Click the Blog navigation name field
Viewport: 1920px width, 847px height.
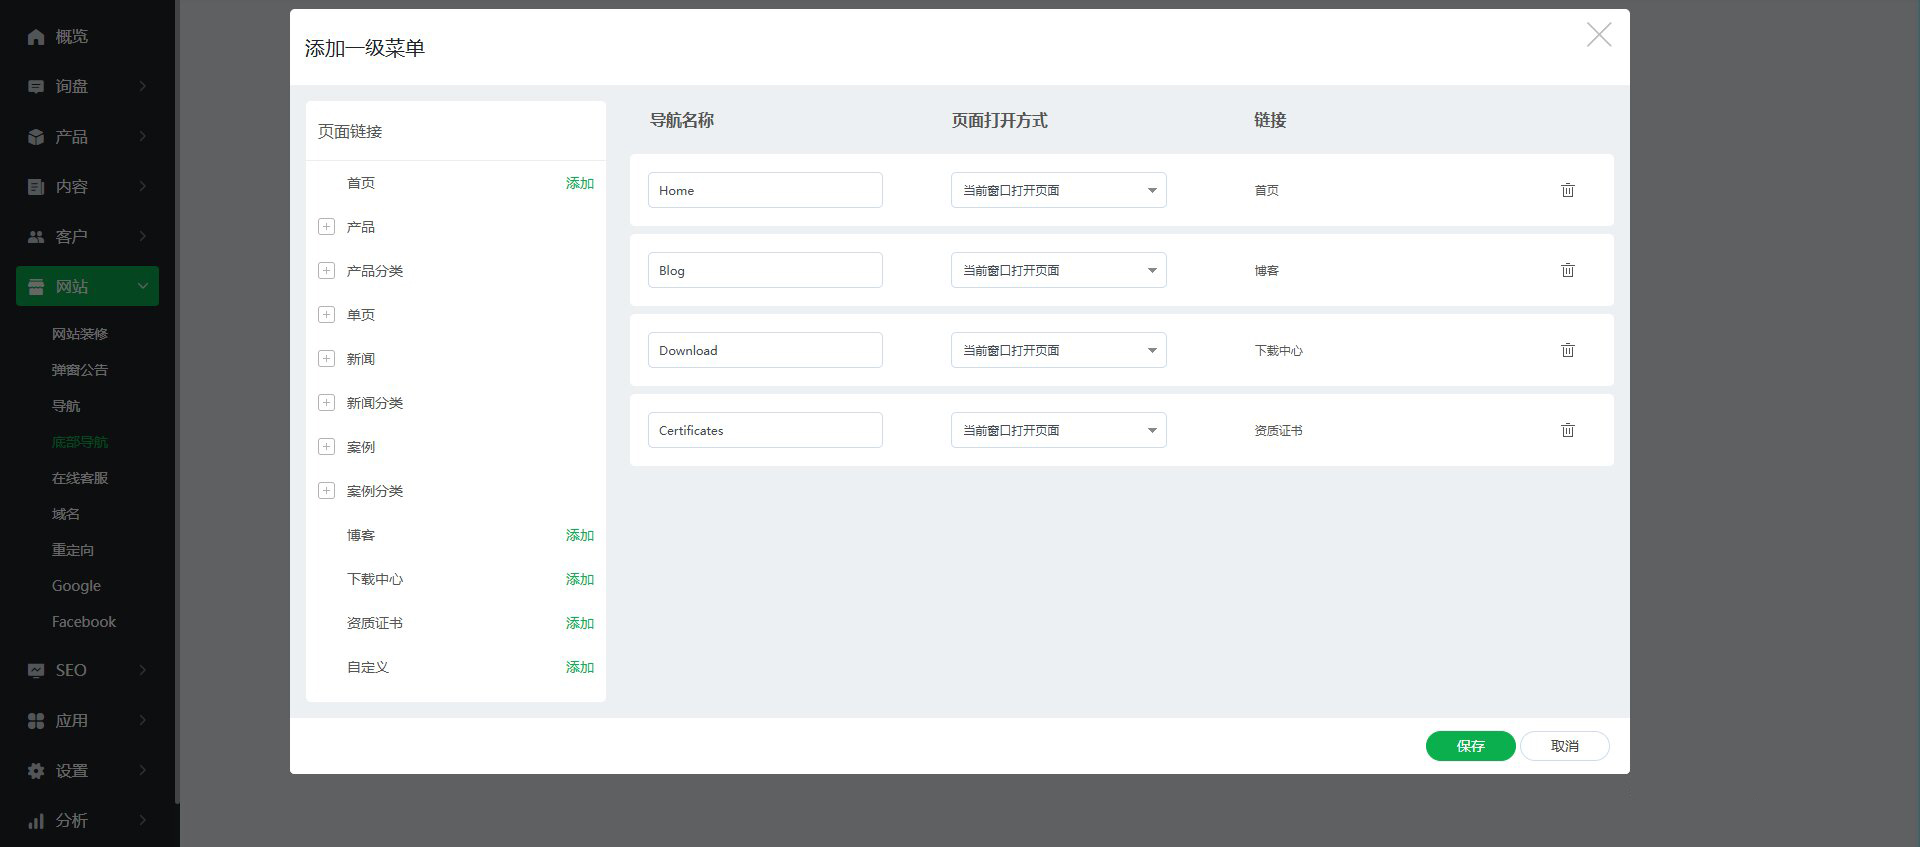(x=765, y=270)
